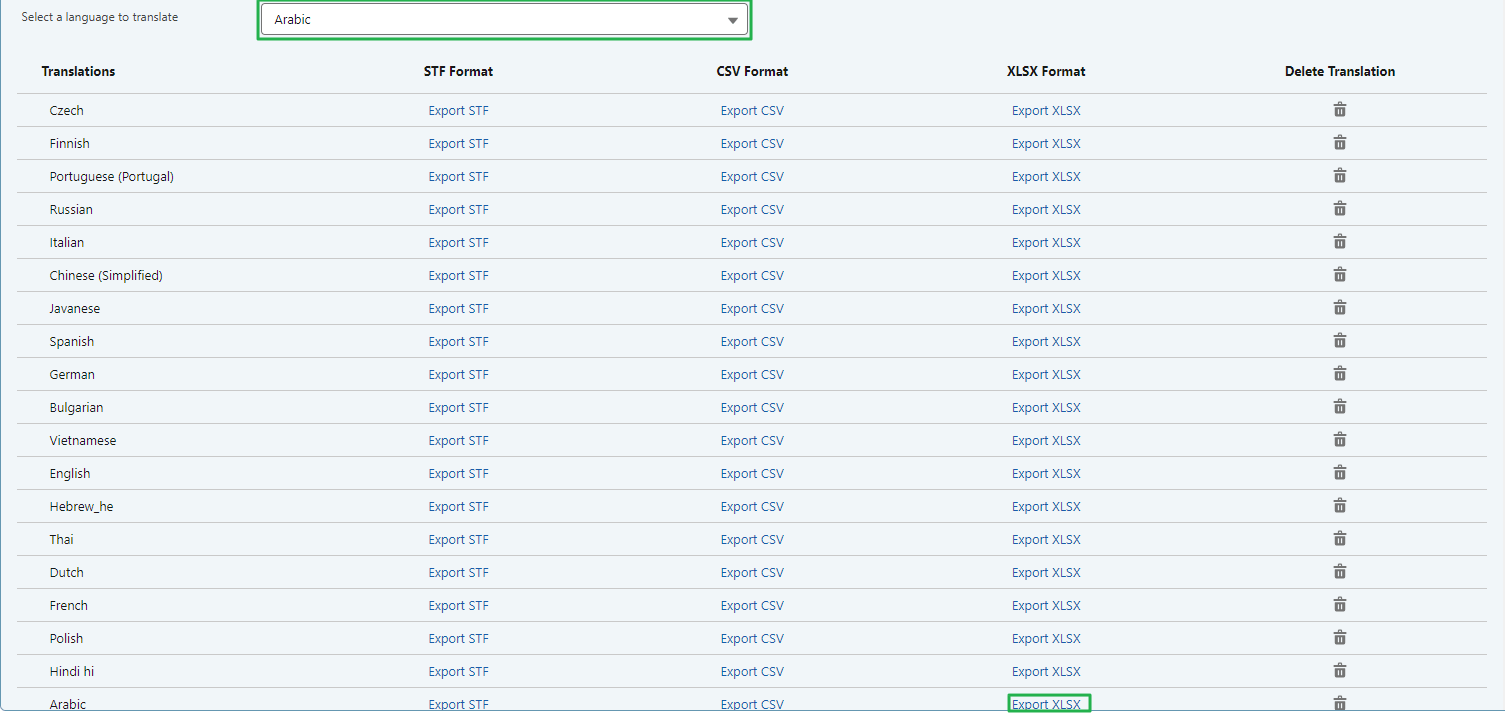This screenshot has height=713, width=1505.
Task: Export the Finnish translation as STF
Action: 458,142
